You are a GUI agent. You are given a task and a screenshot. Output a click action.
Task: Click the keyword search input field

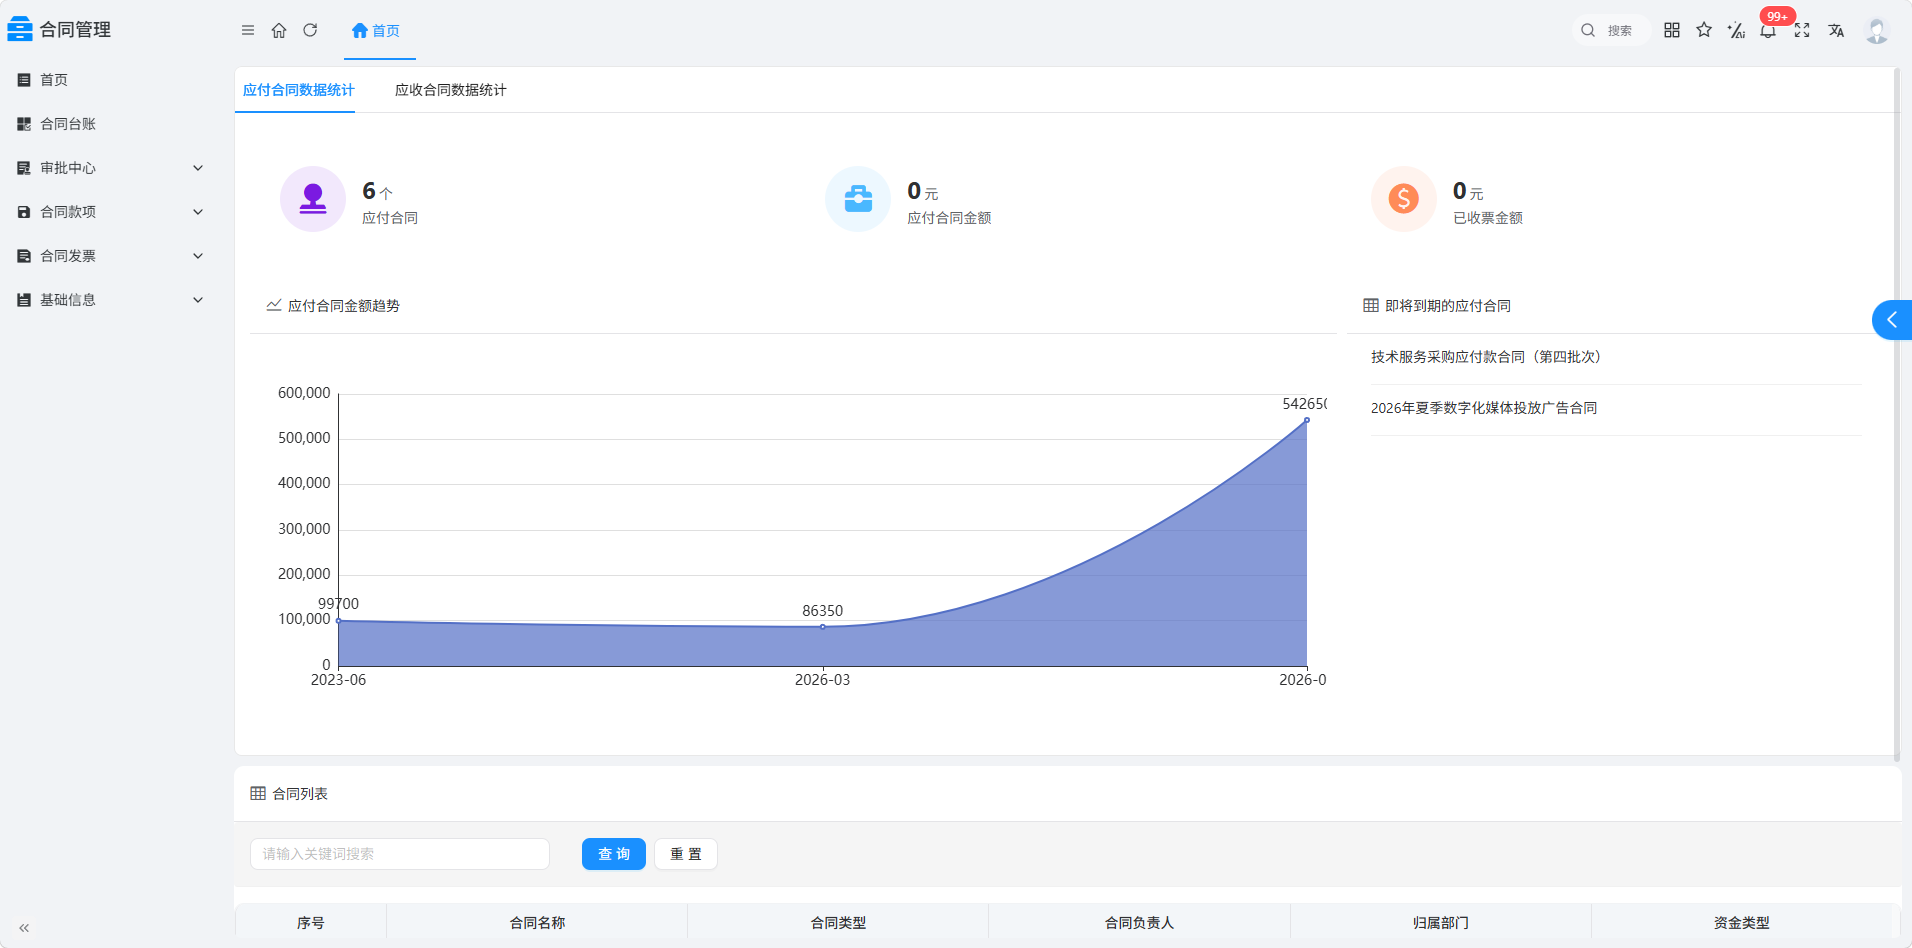click(x=400, y=854)
